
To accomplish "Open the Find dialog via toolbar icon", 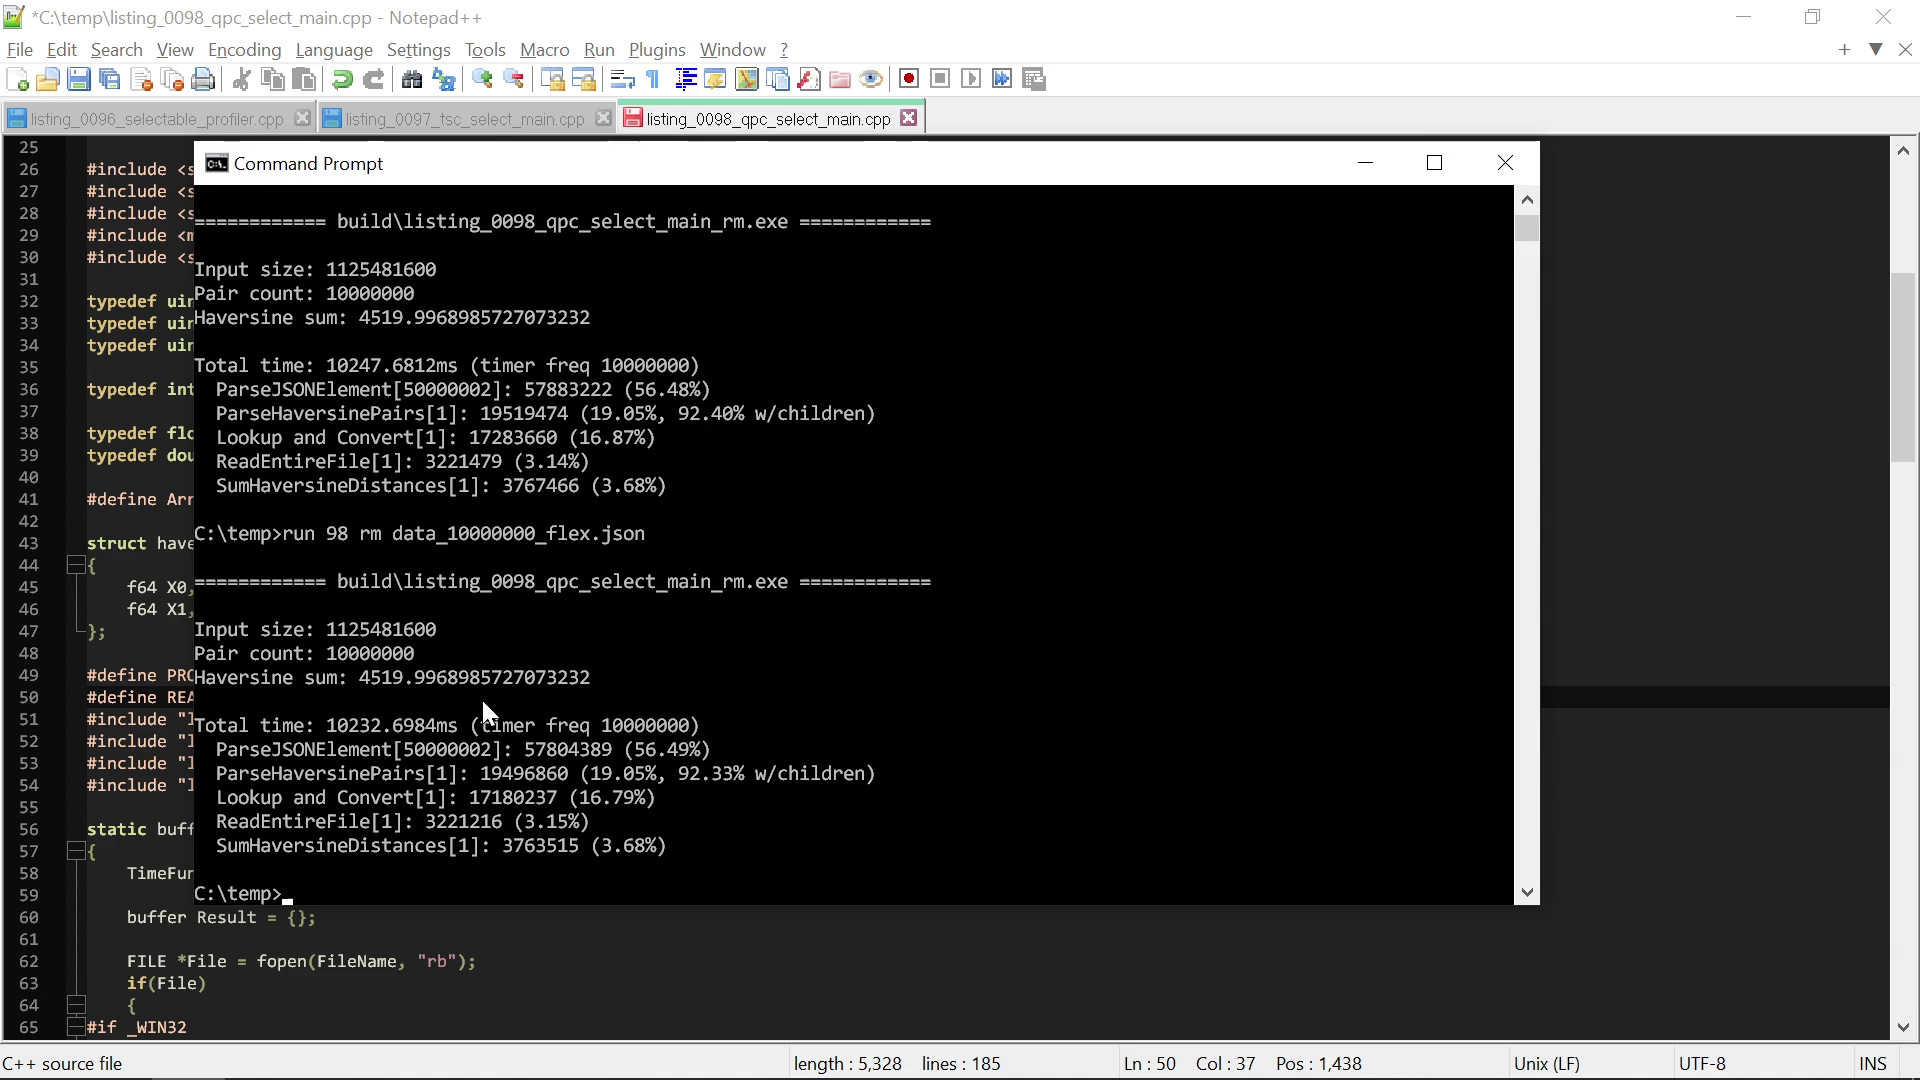I will [411, 79].
